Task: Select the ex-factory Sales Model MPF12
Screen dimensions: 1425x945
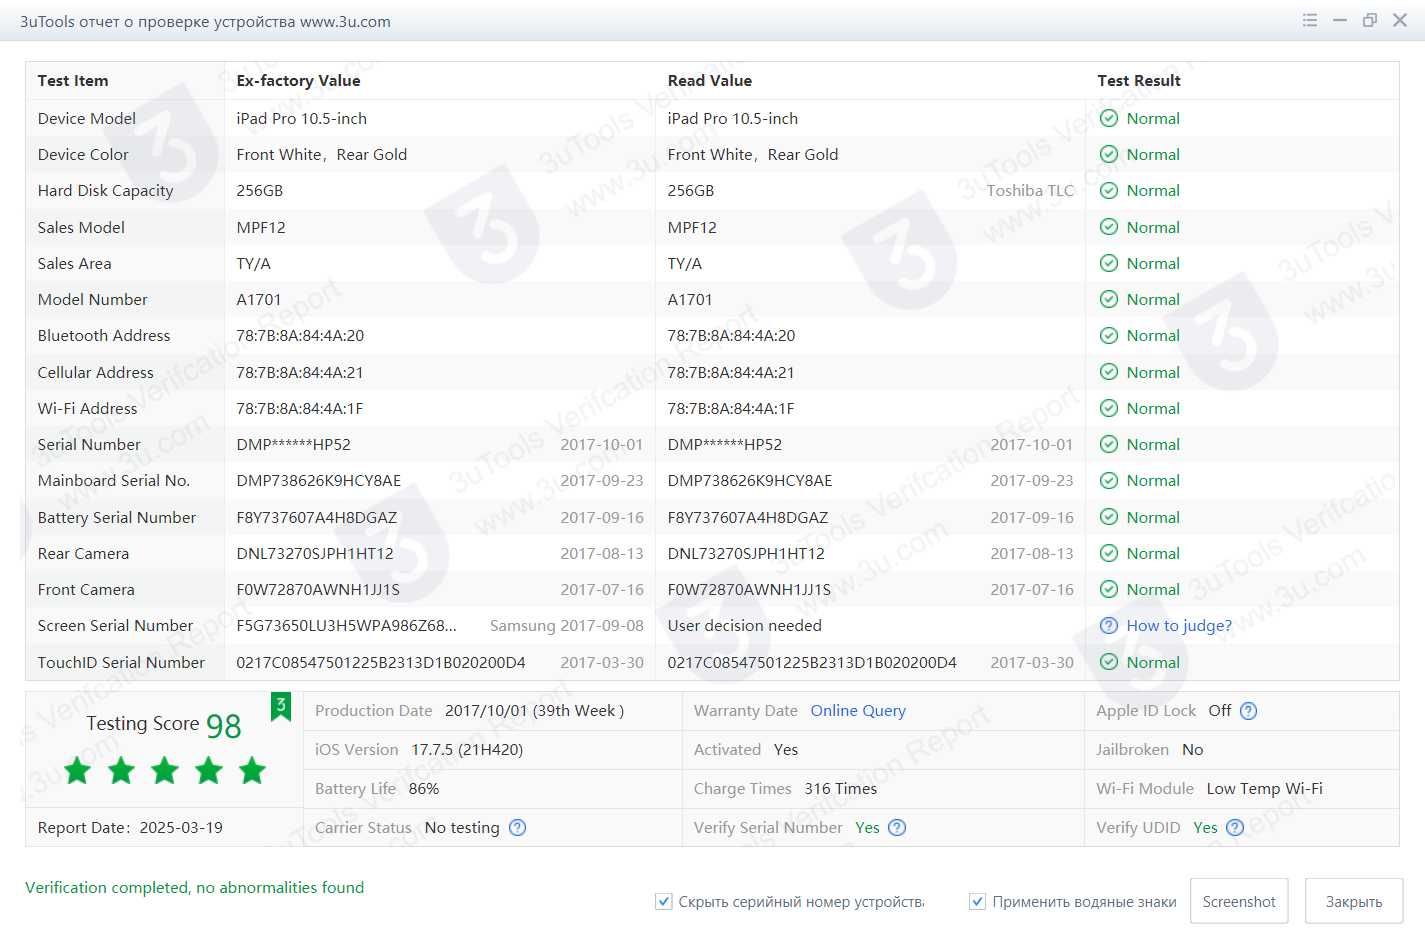Action: tap(261, 227)
